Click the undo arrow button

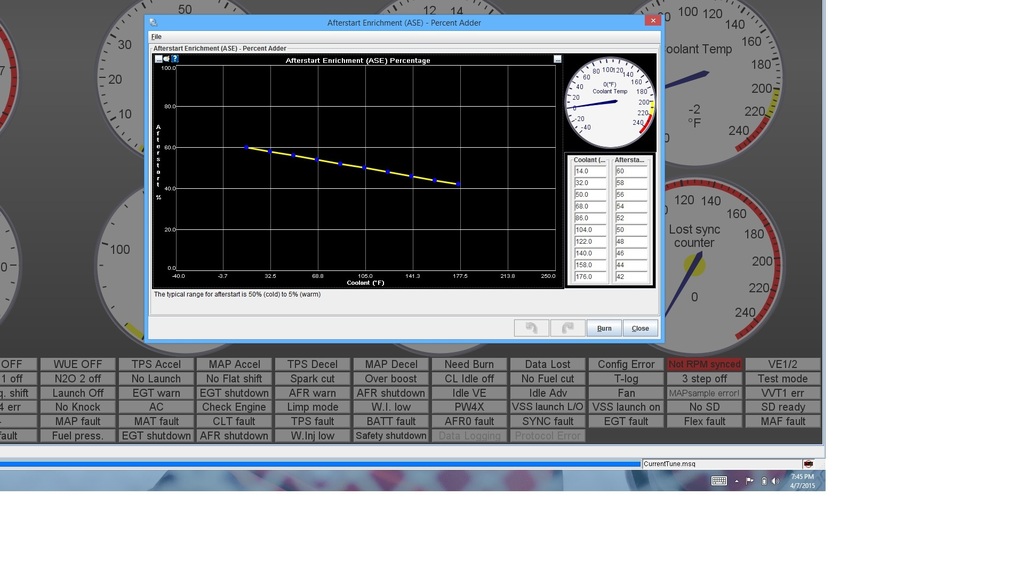pos(531,328)
